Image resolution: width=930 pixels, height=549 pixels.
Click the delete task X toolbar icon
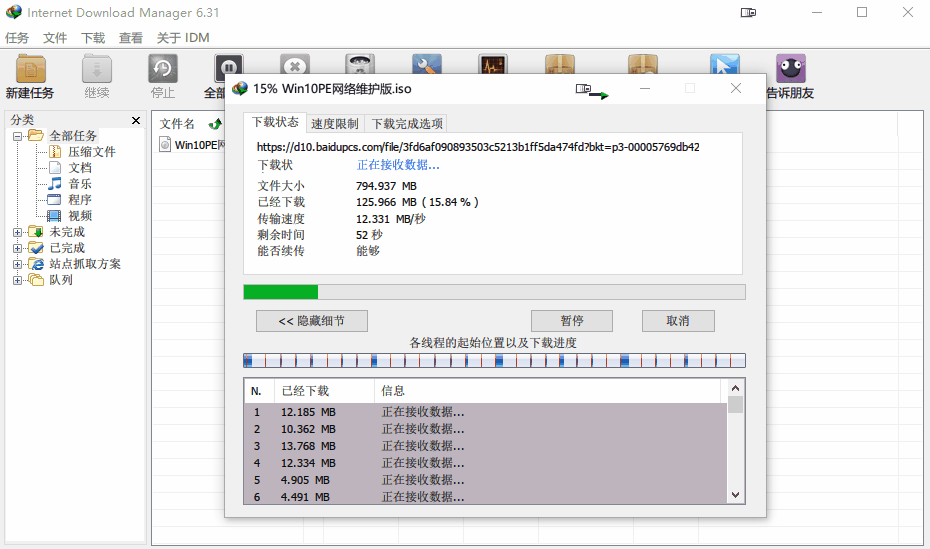tap(295, 64)
